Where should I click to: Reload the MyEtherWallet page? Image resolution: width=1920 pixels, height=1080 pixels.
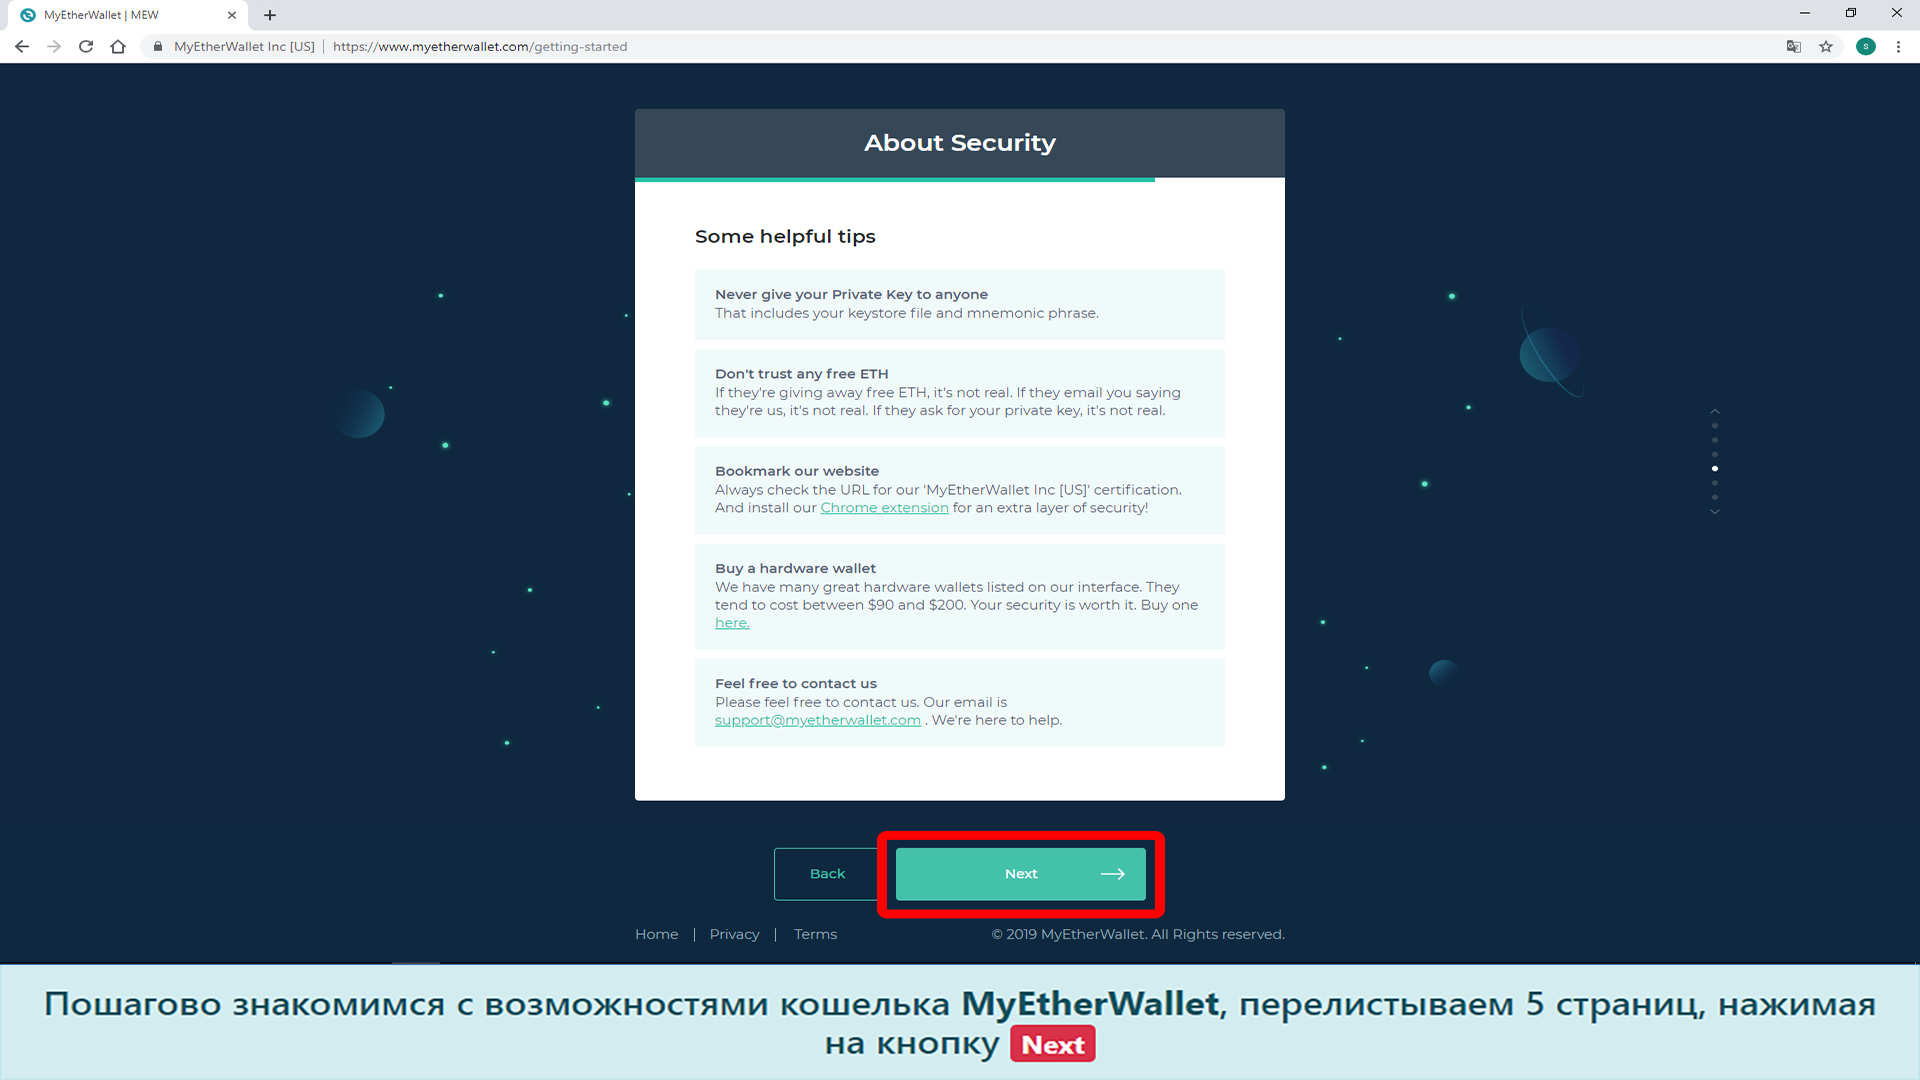pyautogui.click(x=86, y=46)
